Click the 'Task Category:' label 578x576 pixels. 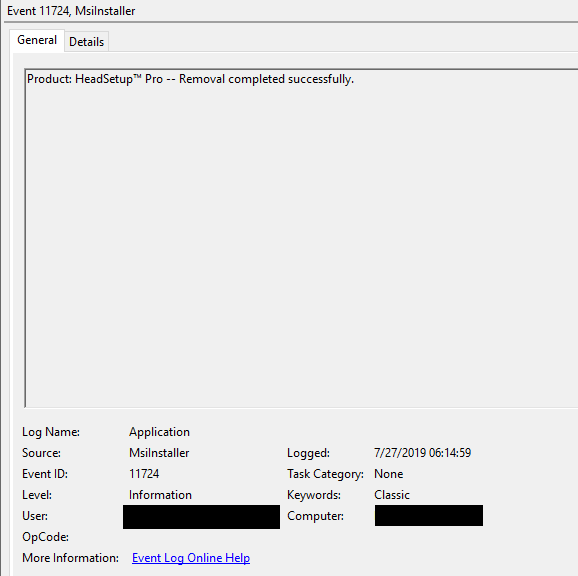[x=325, y=474]
